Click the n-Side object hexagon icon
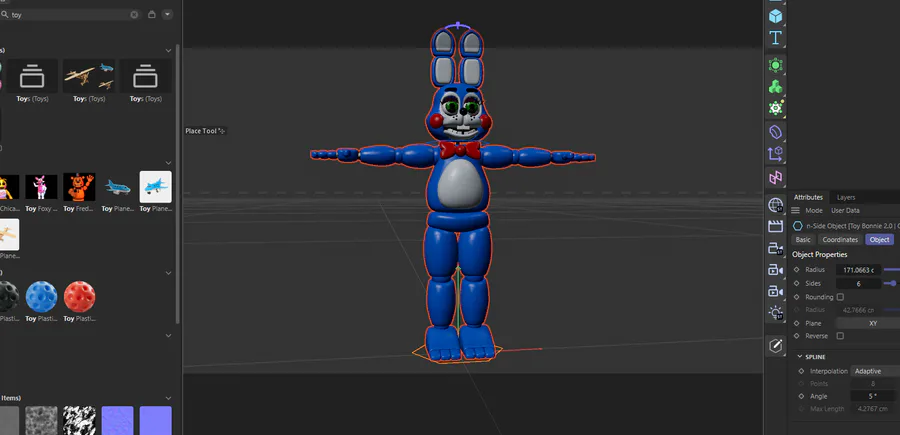The image size is (900, 435). [x=797, y=226]
